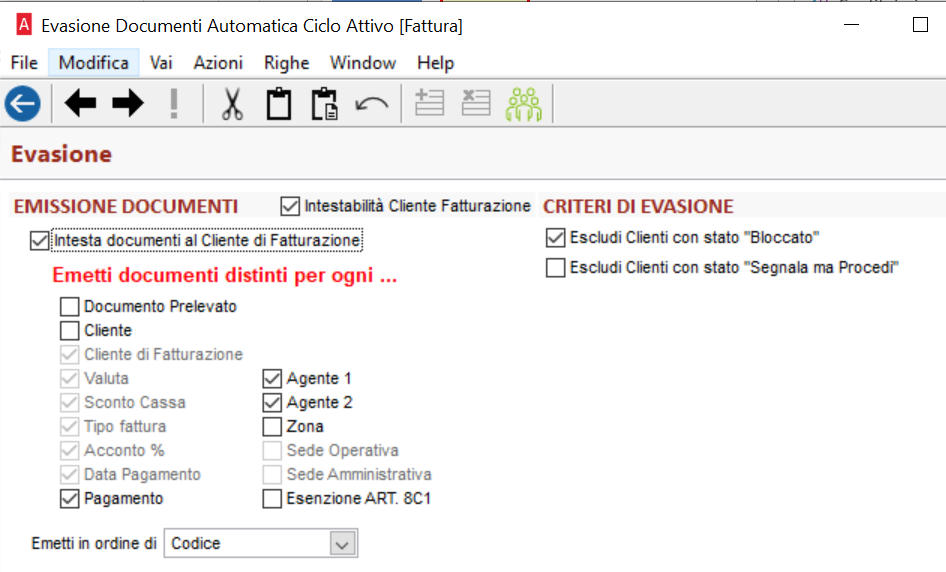Open the Vai menu
Viewport: 946px width, 572px height.
(x=161, y=63)
